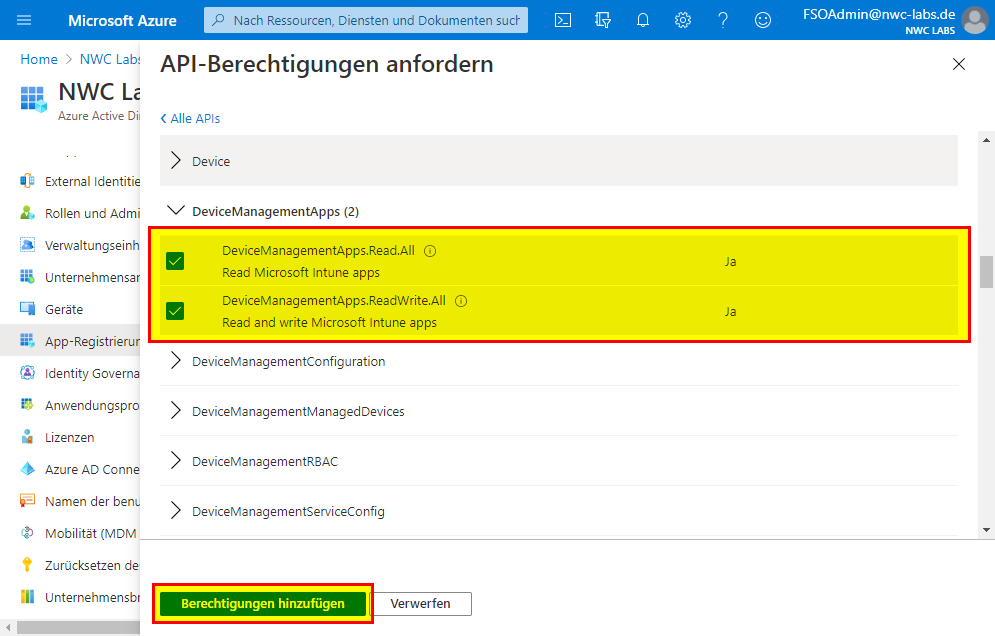This screenshot has width=995, height=636.
Task: Select Geräte in the left menu
Action: (64, 309)
